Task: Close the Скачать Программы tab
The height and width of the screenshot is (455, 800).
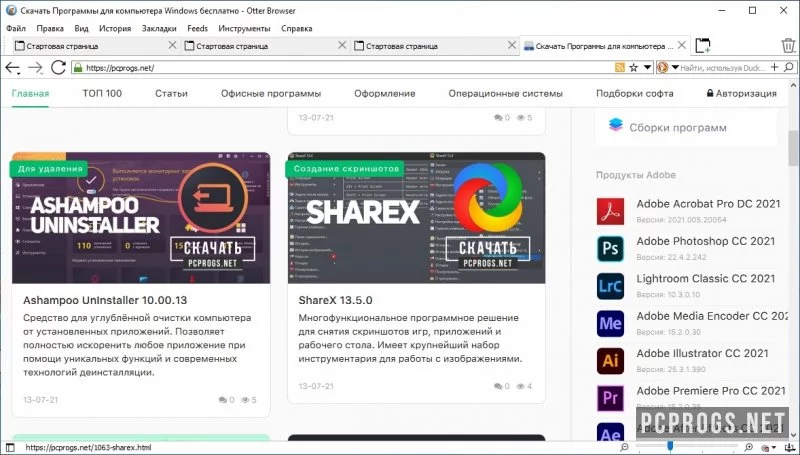Action: [x=682, y=45]
